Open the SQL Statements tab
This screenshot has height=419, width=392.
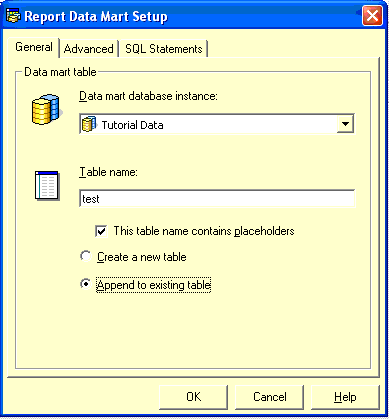click(x=163, y=49)
